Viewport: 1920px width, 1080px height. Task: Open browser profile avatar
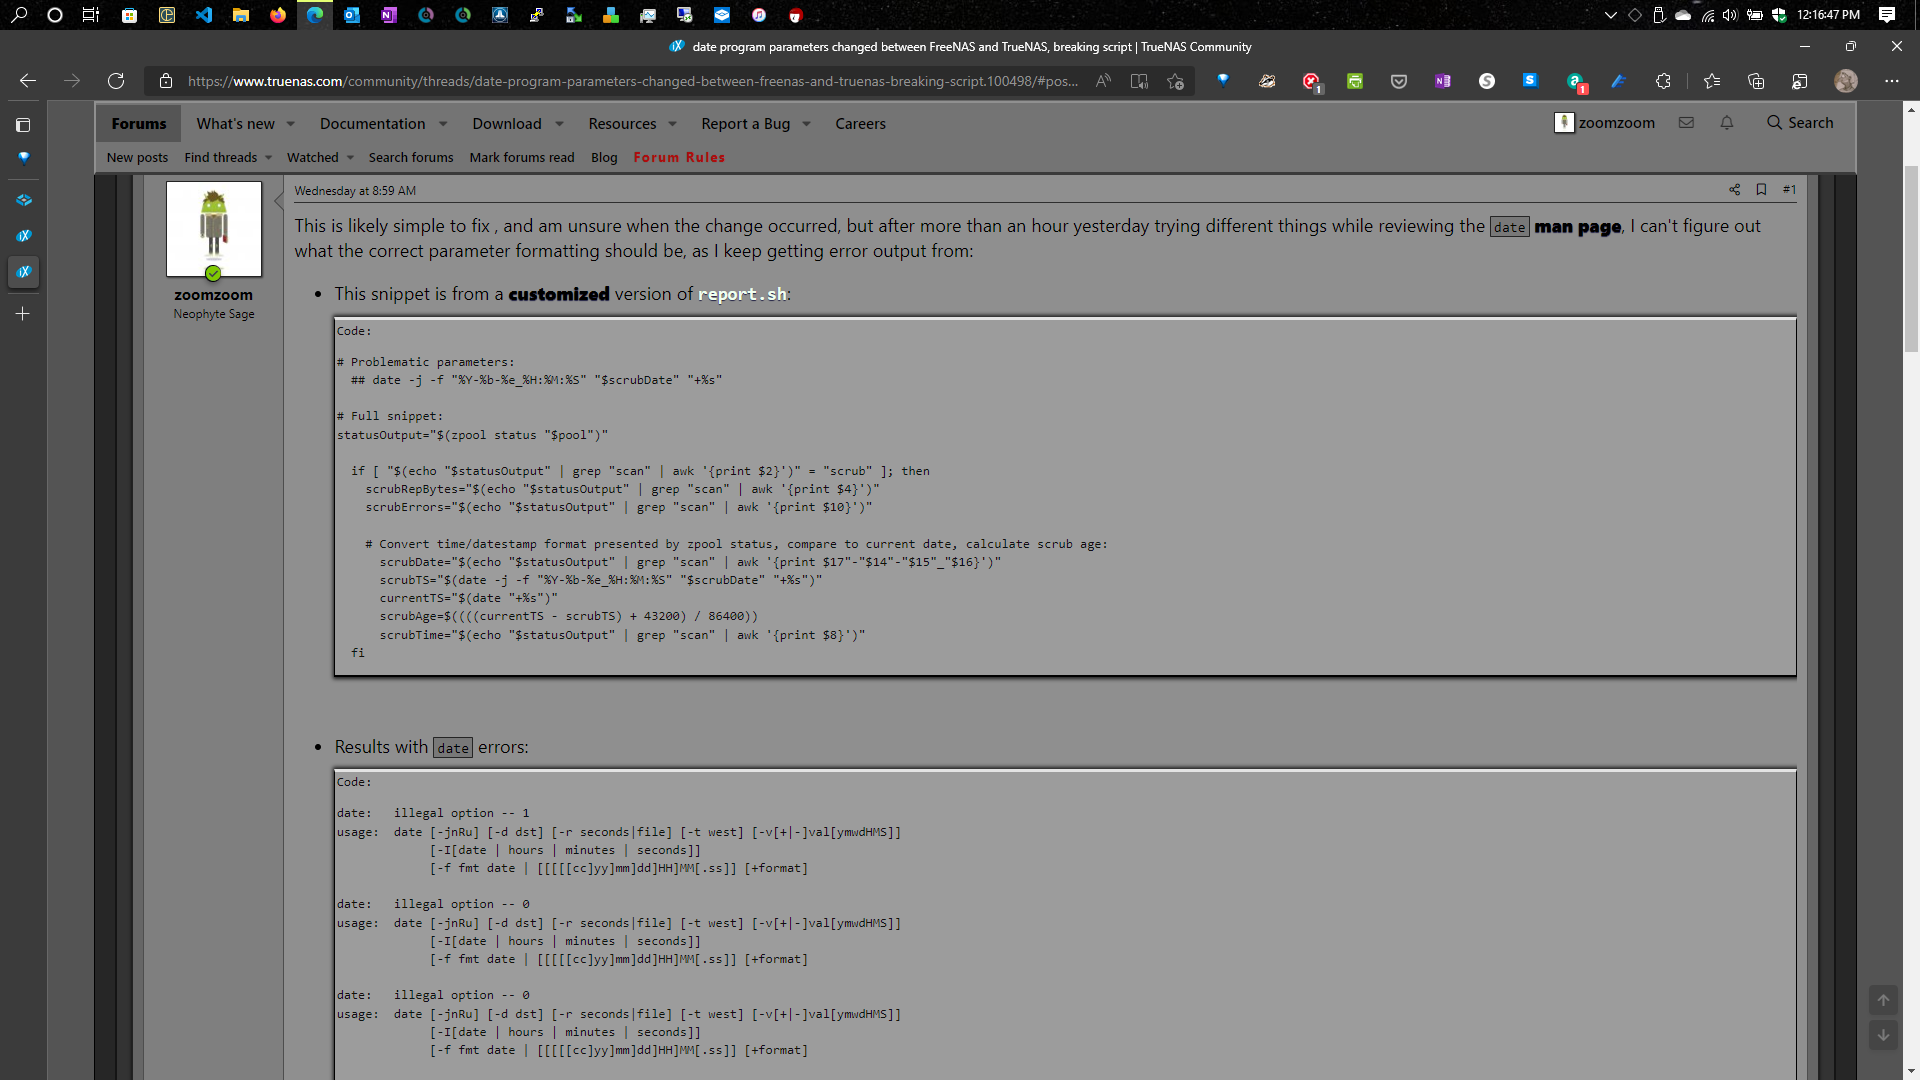(1846, 81)
